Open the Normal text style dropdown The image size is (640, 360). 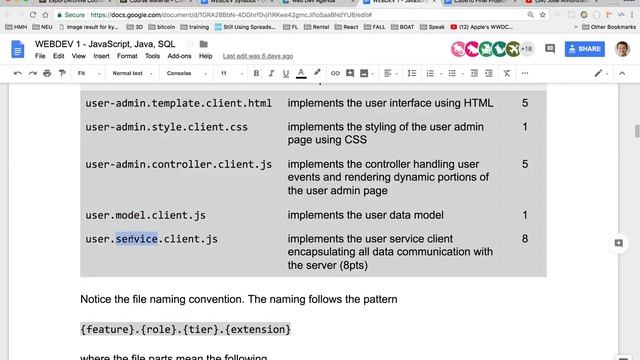point(132,73)
